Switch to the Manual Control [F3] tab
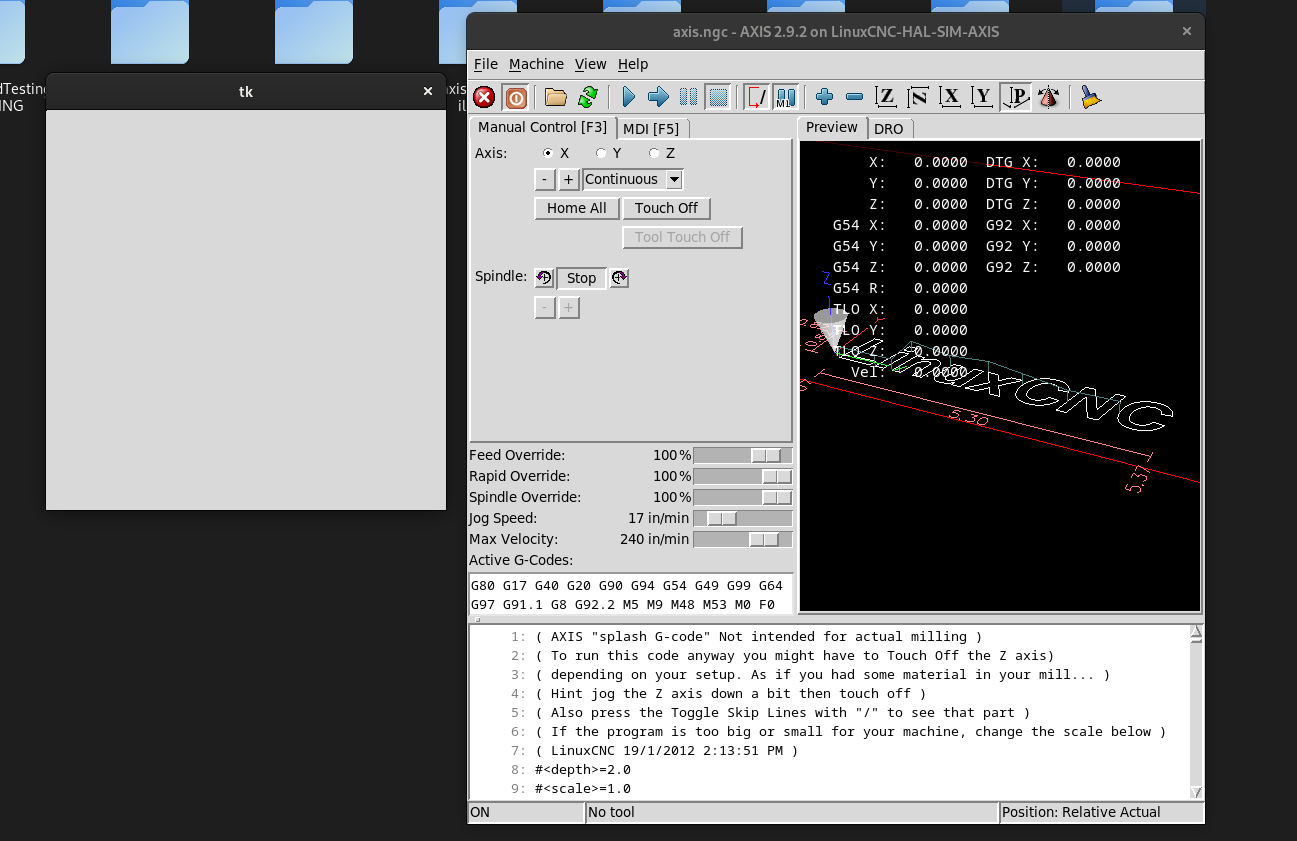This screenshot has width=1297, height=841. pyautogui.click(x=542, y=127)
